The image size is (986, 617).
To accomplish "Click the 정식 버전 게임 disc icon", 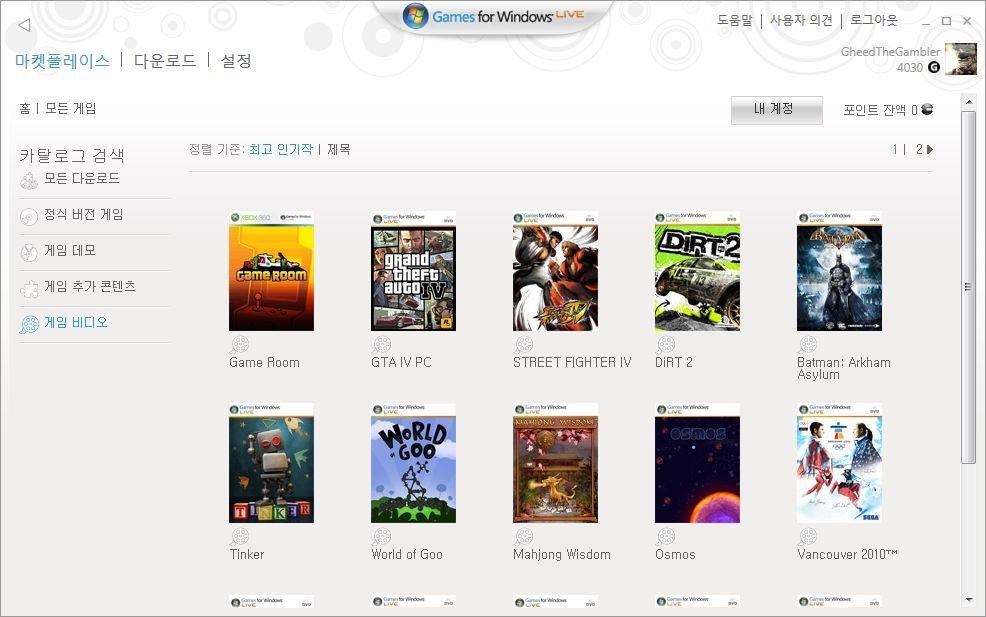I will click(x=29, y=217).
